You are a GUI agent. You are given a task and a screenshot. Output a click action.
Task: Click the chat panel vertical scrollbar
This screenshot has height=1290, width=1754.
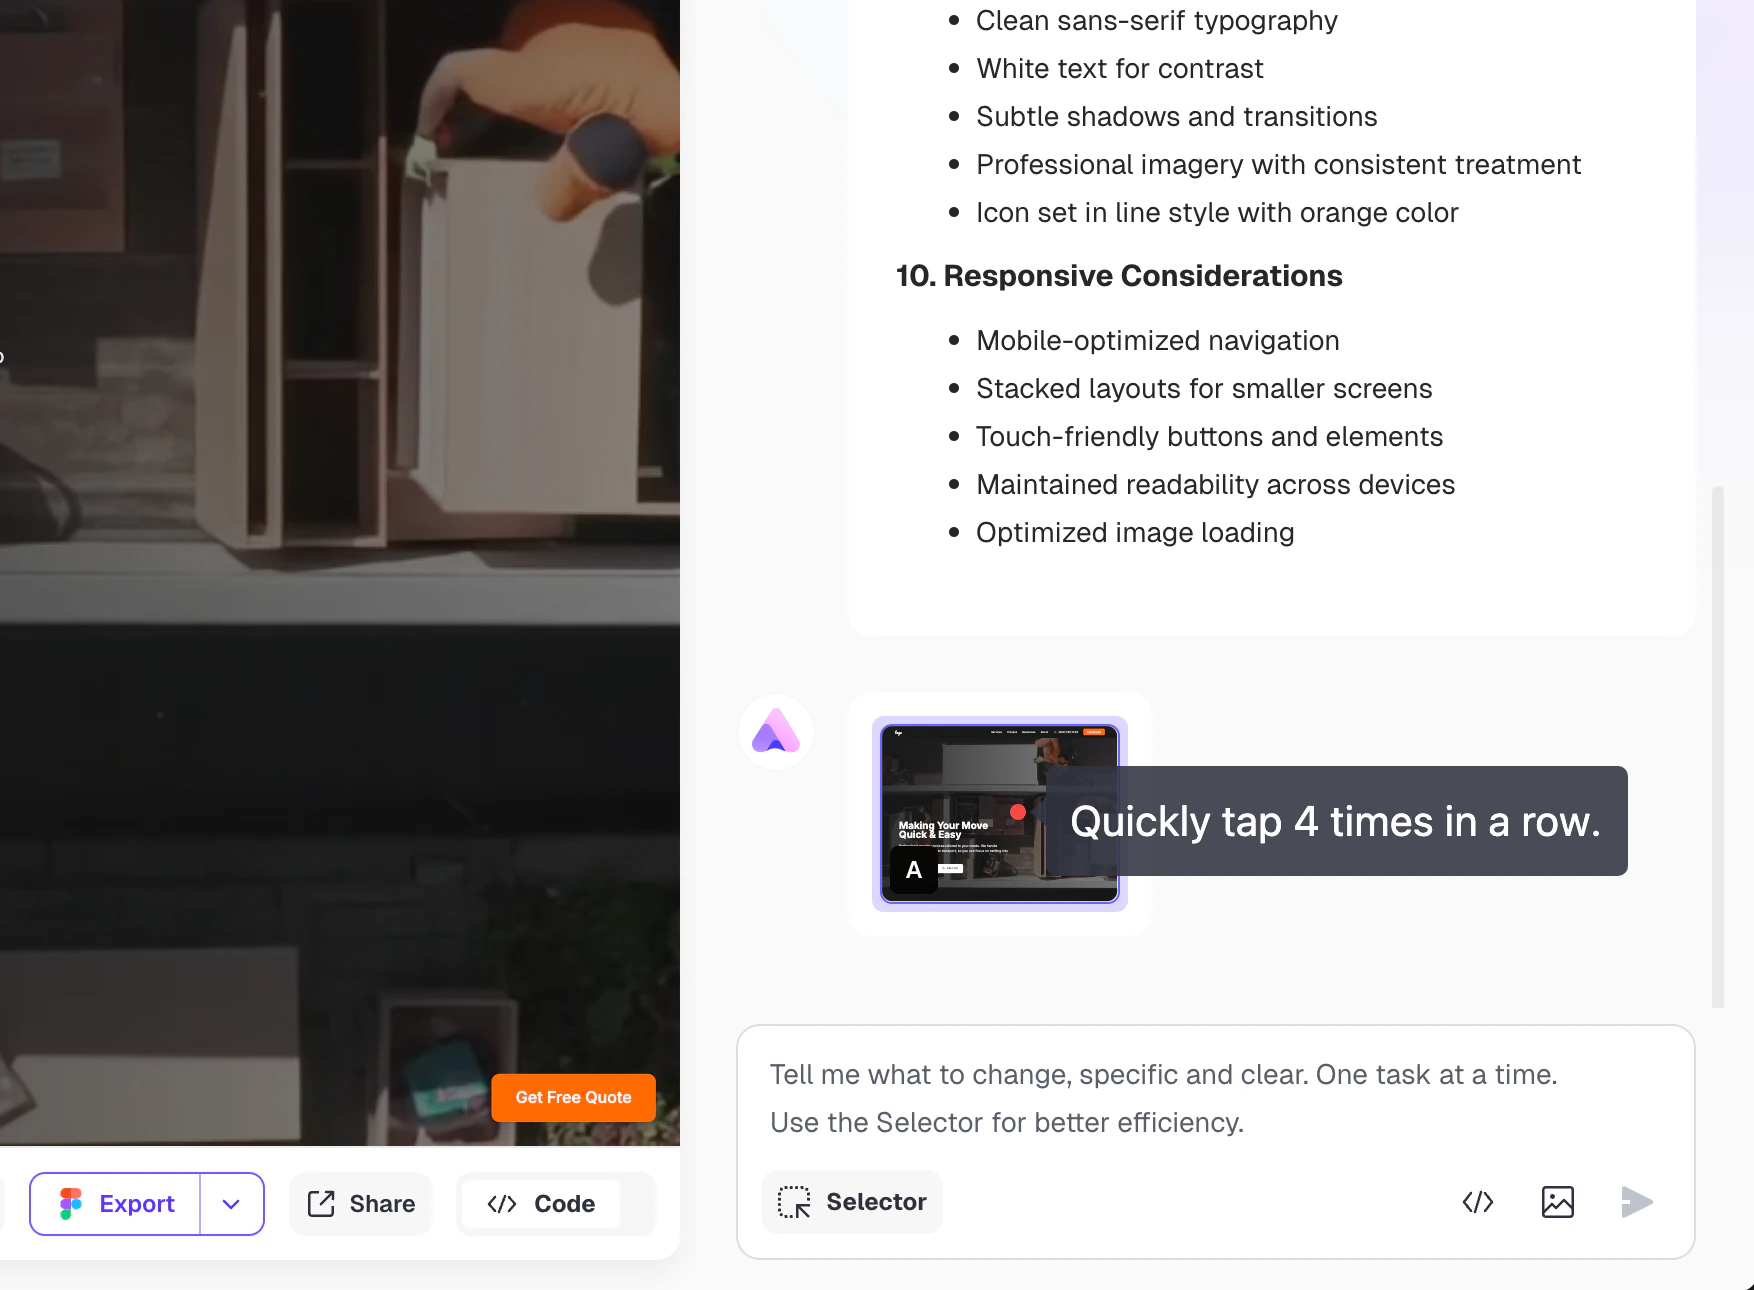(x=1718, y=747)
